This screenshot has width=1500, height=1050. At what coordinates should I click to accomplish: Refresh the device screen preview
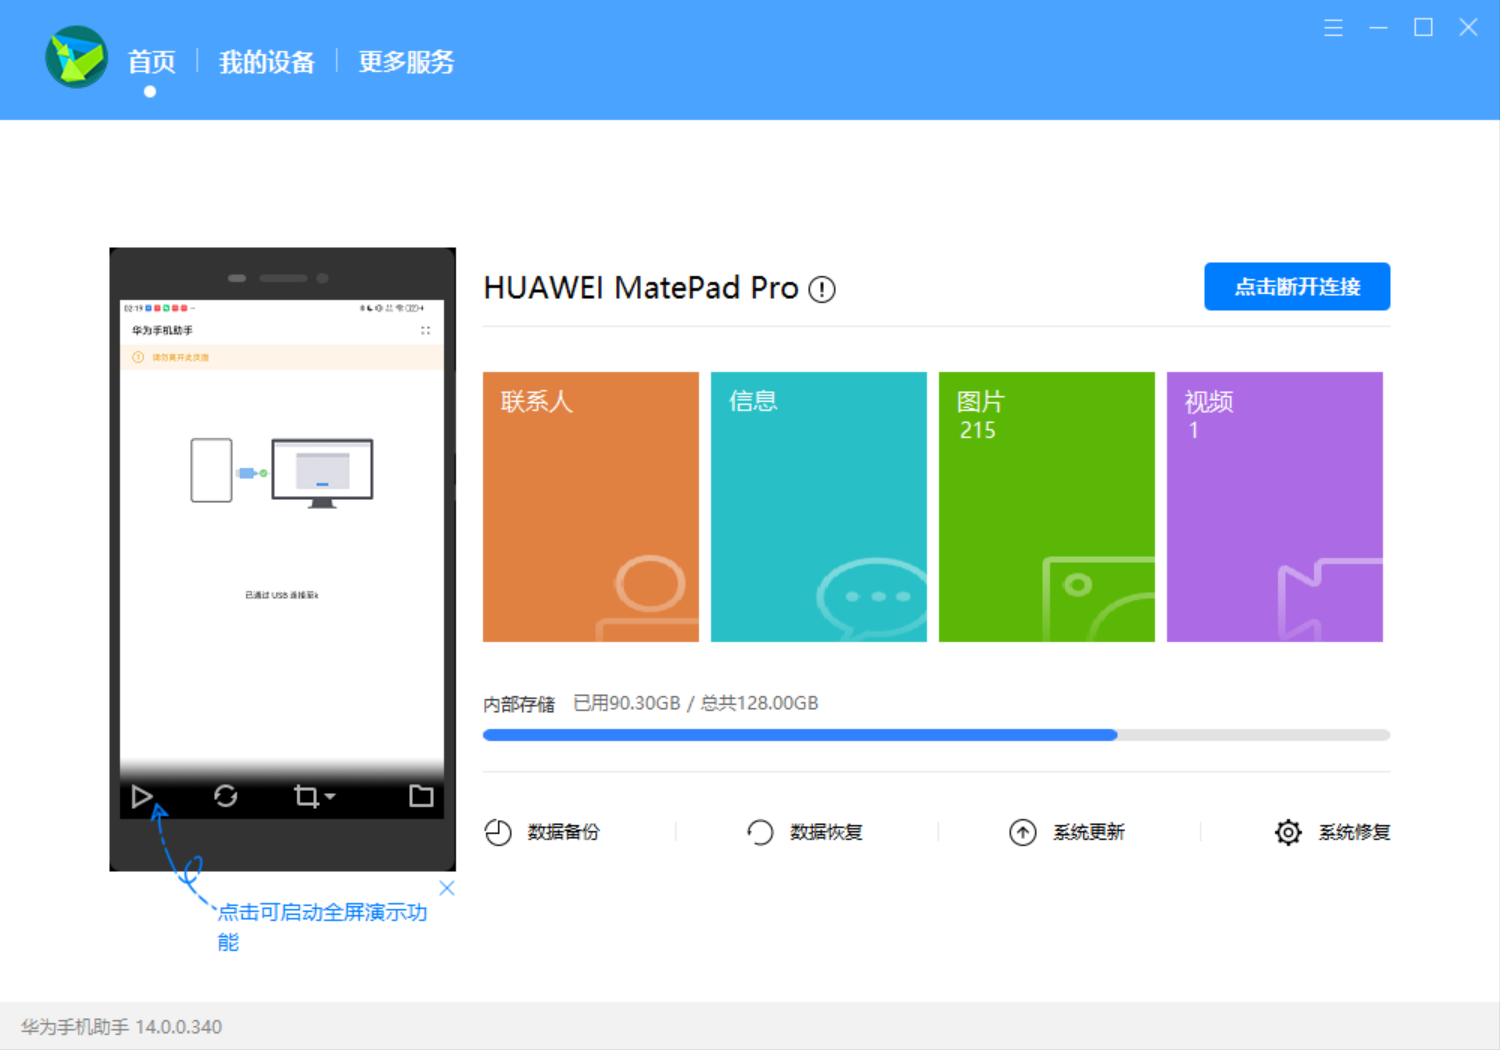tap(226, 796)
